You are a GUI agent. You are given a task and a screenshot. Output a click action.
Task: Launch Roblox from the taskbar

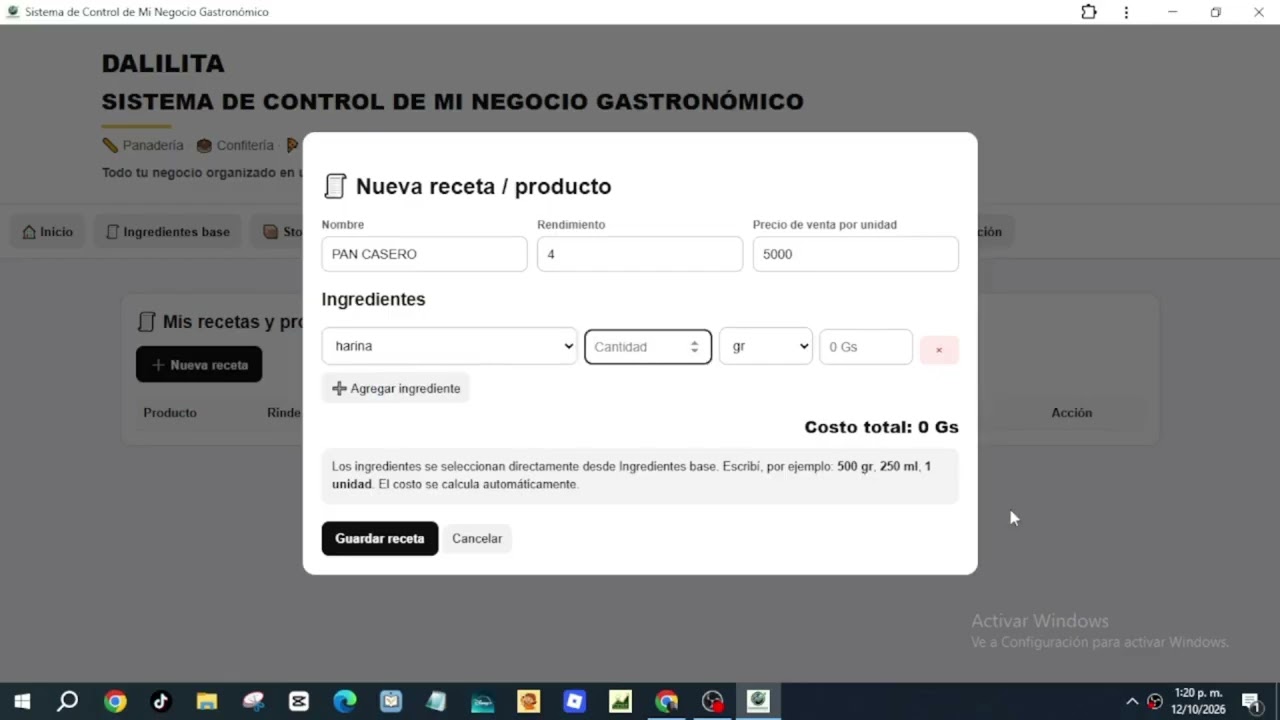pos(574,701)
